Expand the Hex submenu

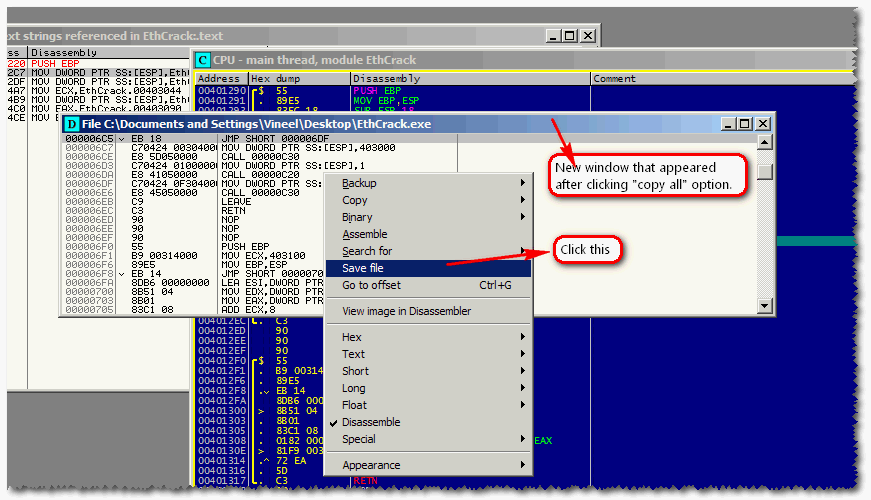click(x=428, y=337)
